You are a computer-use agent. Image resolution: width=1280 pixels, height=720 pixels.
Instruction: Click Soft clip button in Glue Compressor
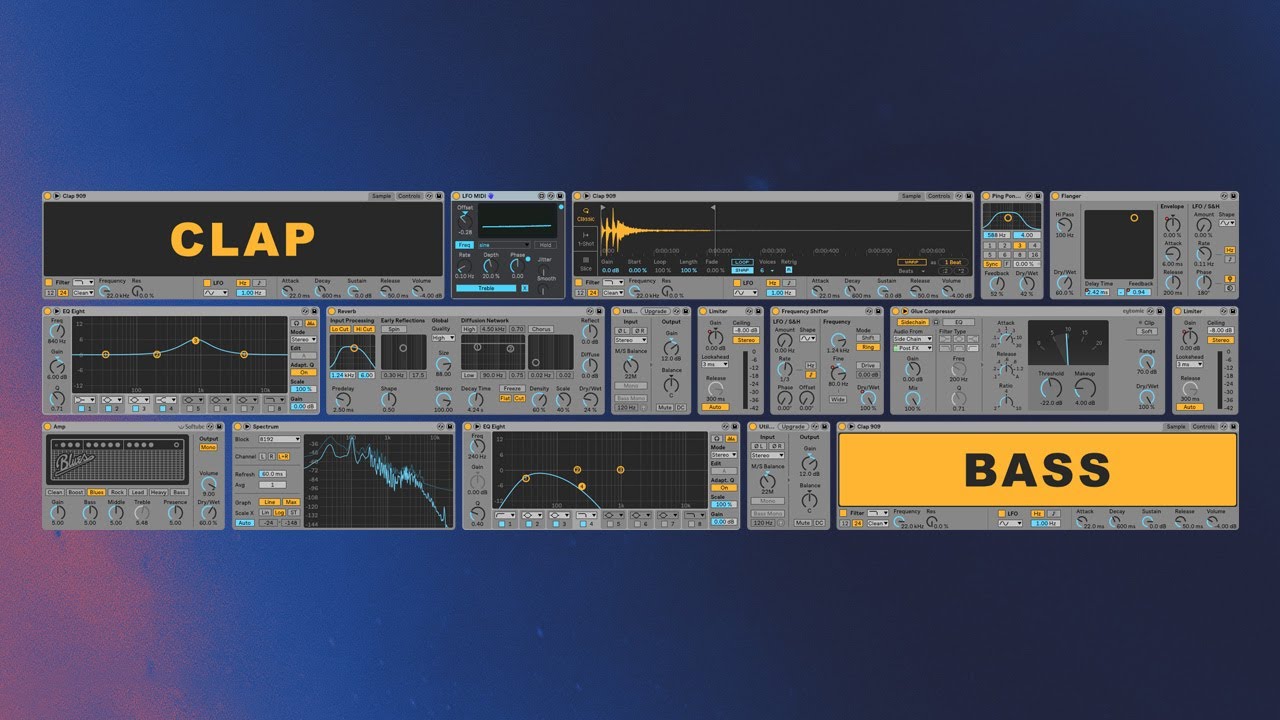point(1147,331)
